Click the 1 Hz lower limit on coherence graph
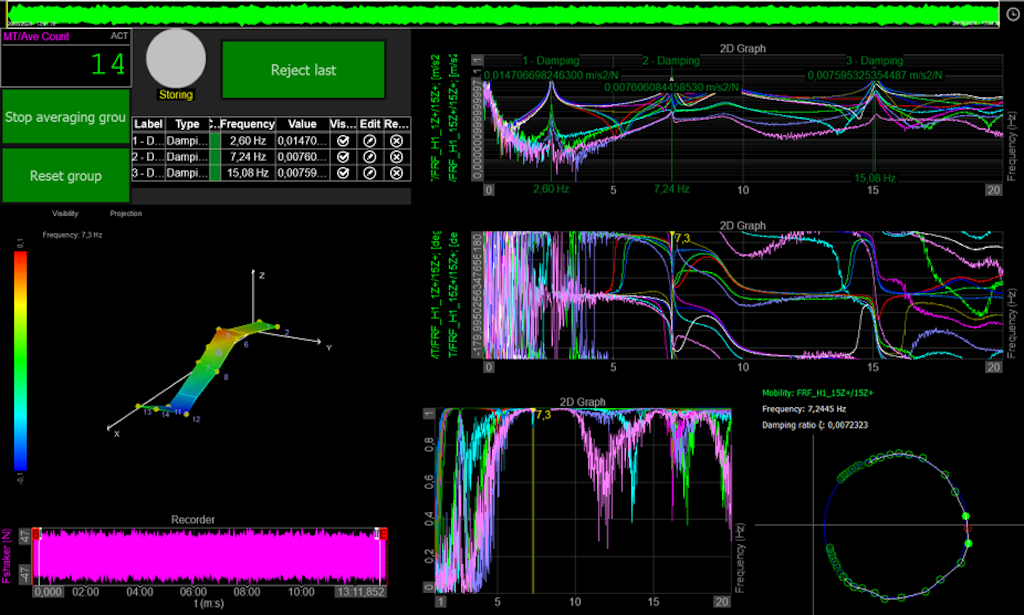The width and height of the screenshot is (1024, 615). point(441,601)
